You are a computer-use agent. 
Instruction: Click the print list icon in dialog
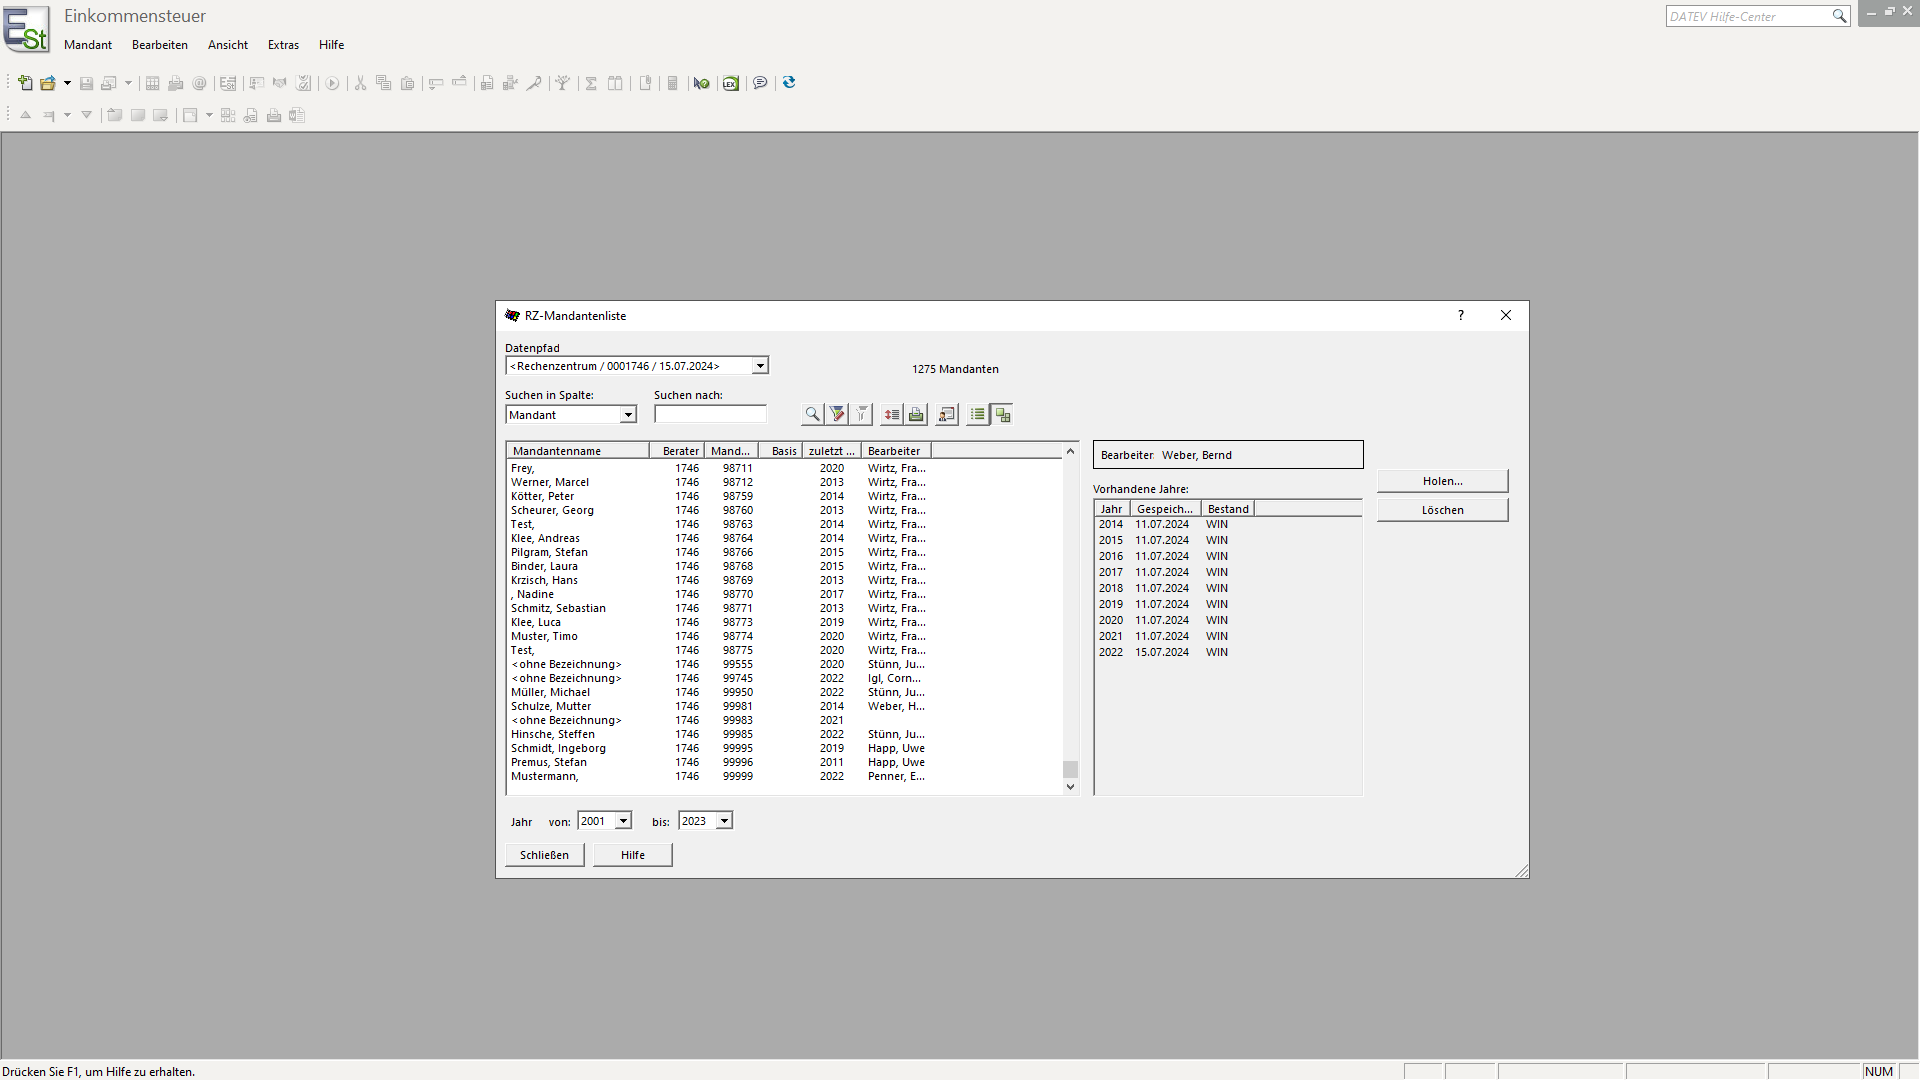click(916, 414)
